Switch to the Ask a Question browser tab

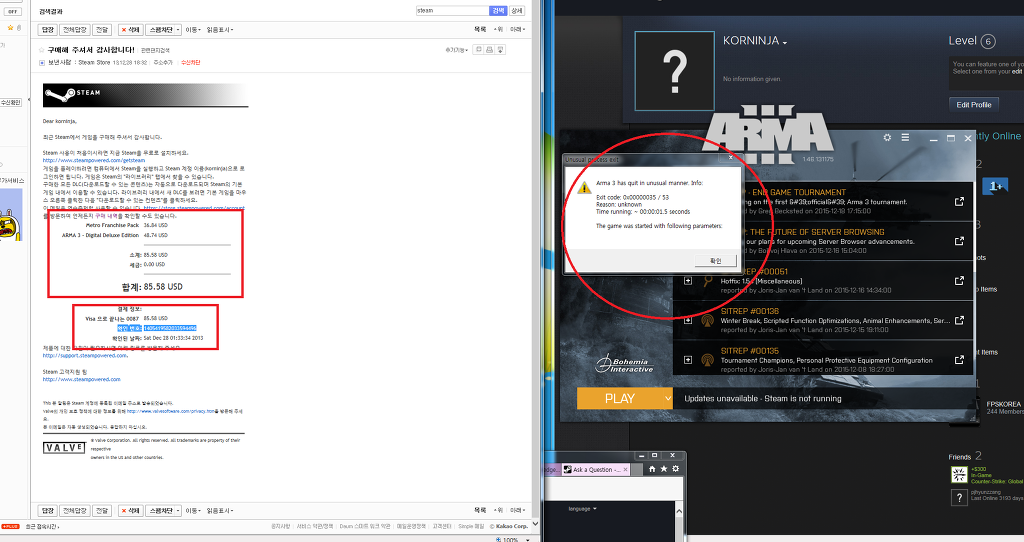tap(596, 470)
